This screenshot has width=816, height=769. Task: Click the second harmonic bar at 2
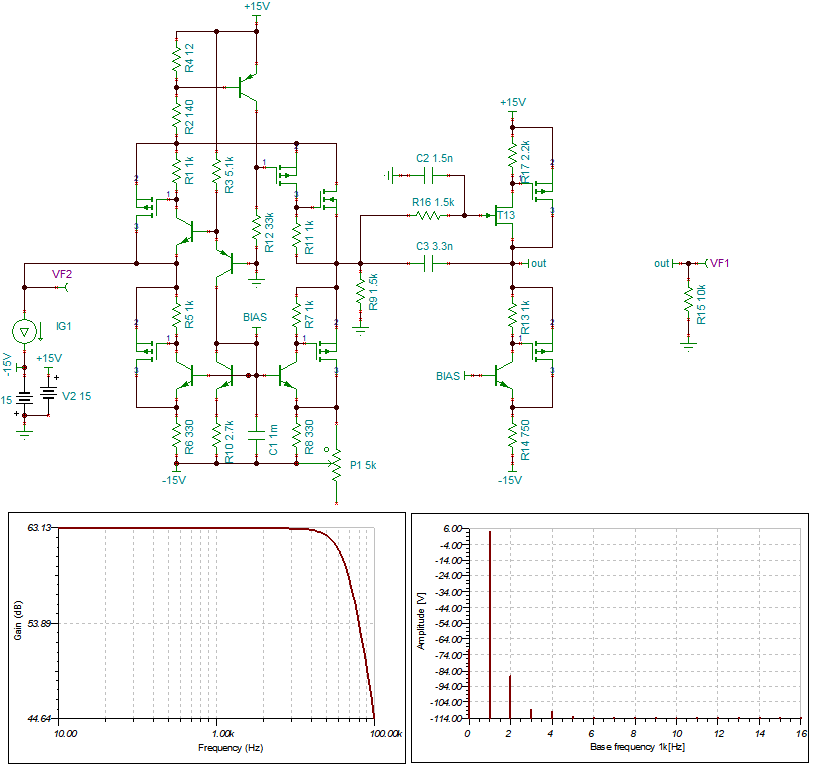[x=510, y=697]
